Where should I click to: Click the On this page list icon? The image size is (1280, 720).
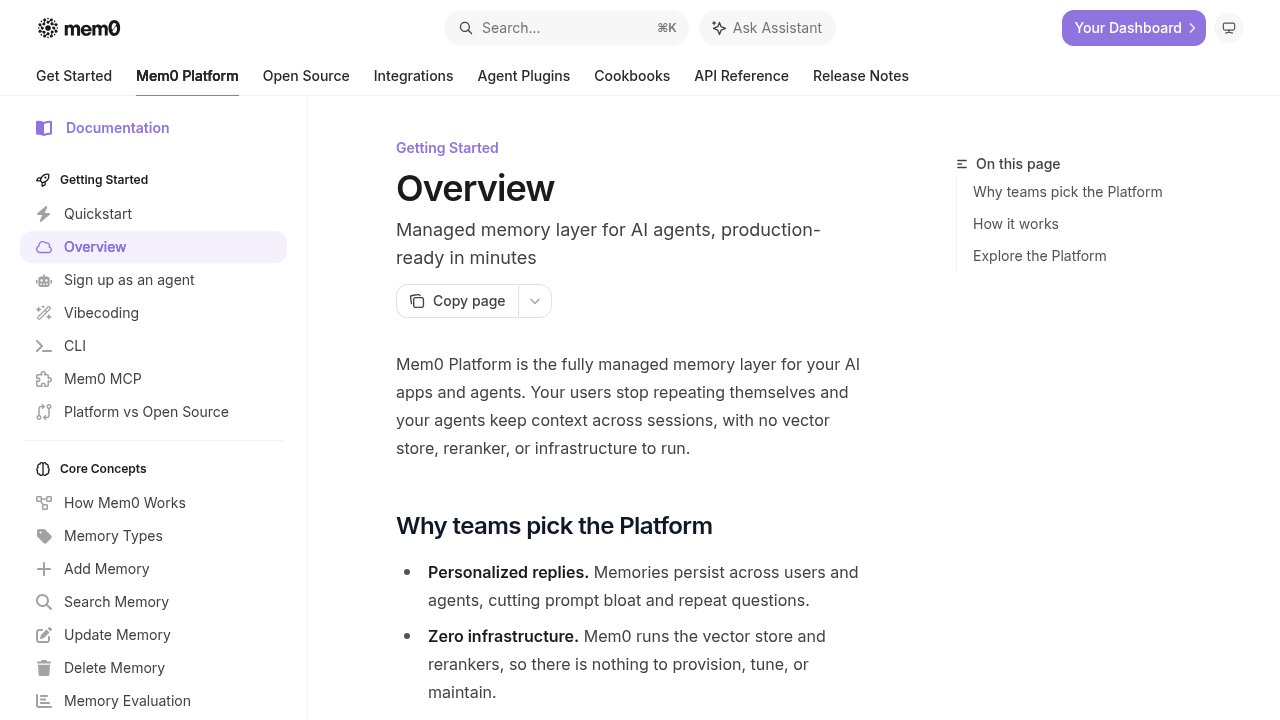[x=962, y=164]
